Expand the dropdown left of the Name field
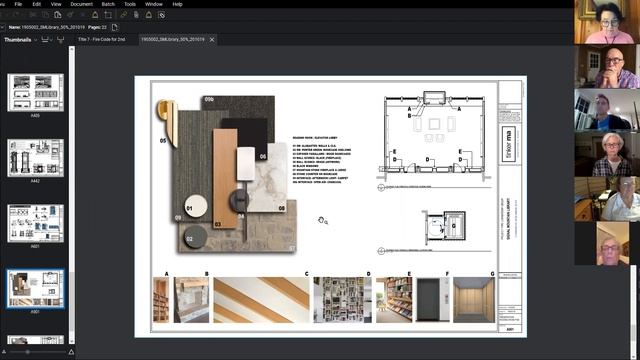This screenshot has width=640, height=360. pos(2,27)
